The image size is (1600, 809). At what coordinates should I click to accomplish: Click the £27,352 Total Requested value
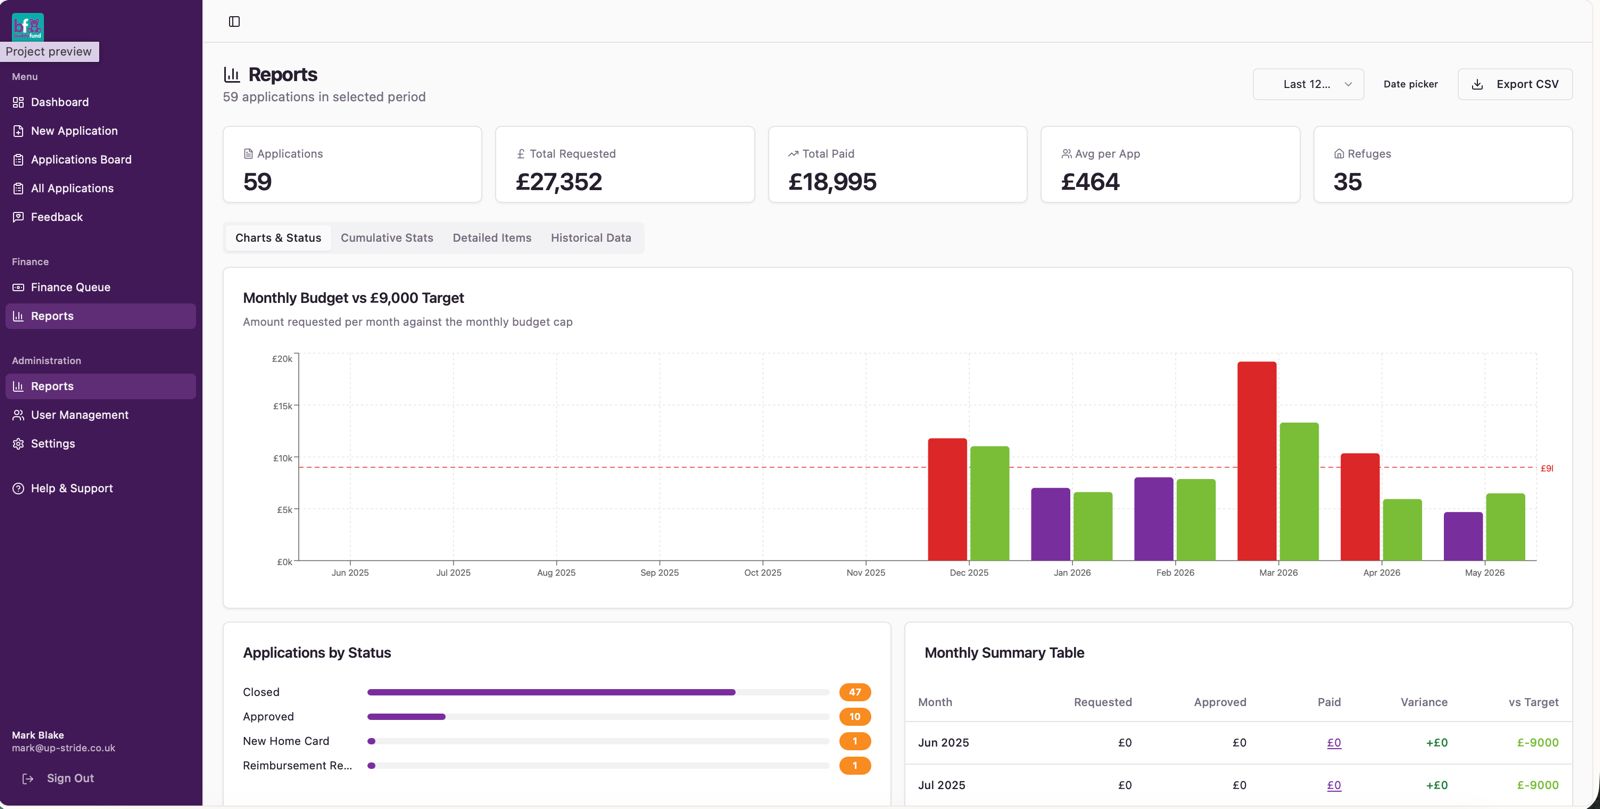point(559,182)
